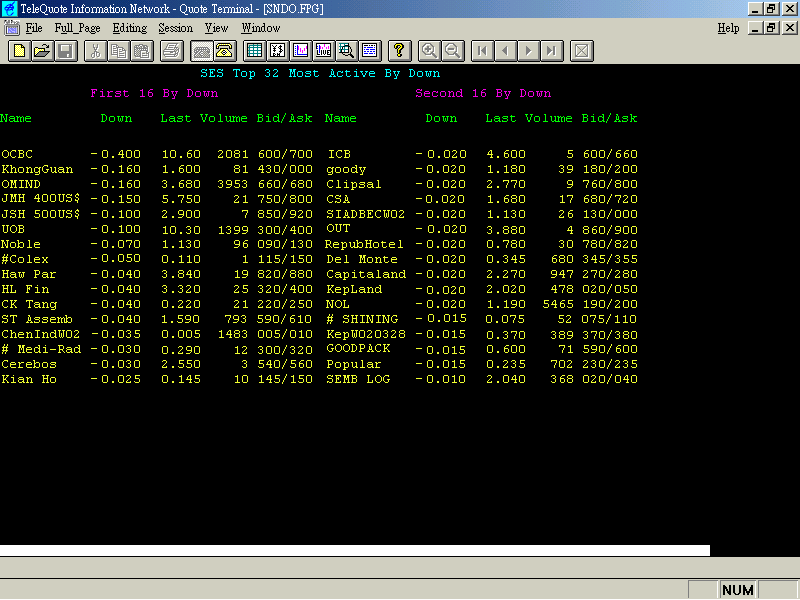800x600 pixels.
Task: Click the #Colex stock name
Action: click(25, 259)
